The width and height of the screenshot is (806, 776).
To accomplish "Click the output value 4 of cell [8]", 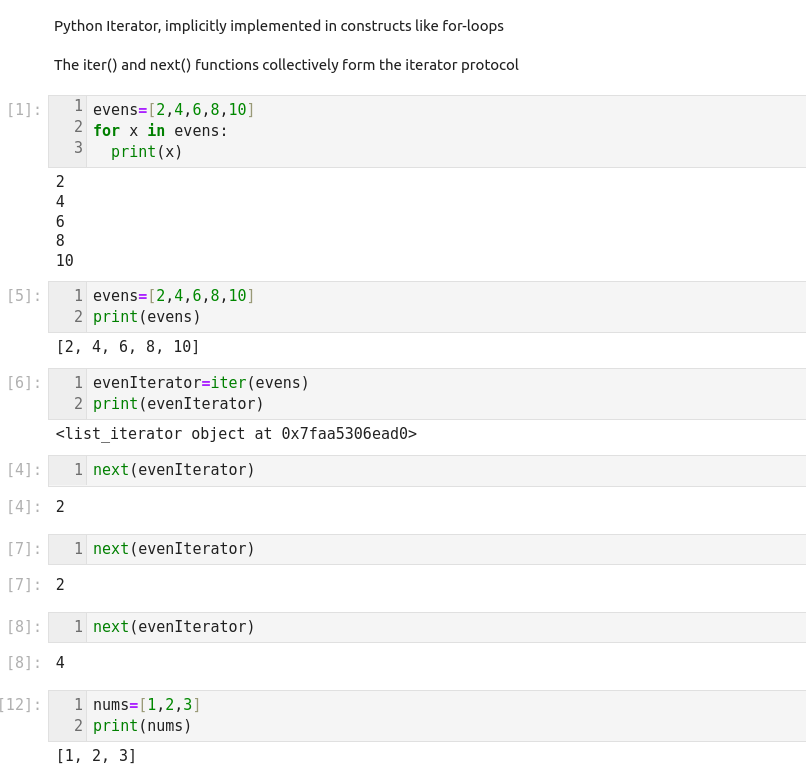I will point(60,662).
